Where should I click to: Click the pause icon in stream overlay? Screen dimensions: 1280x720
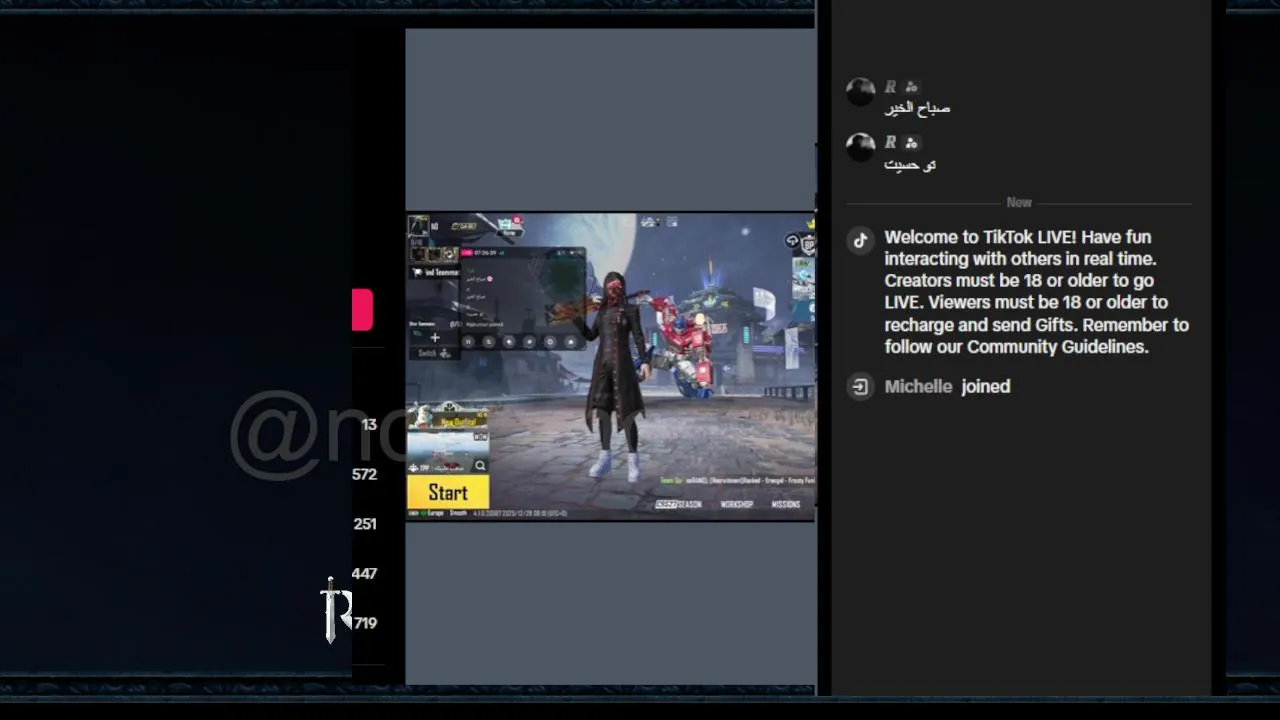point(468,341)
